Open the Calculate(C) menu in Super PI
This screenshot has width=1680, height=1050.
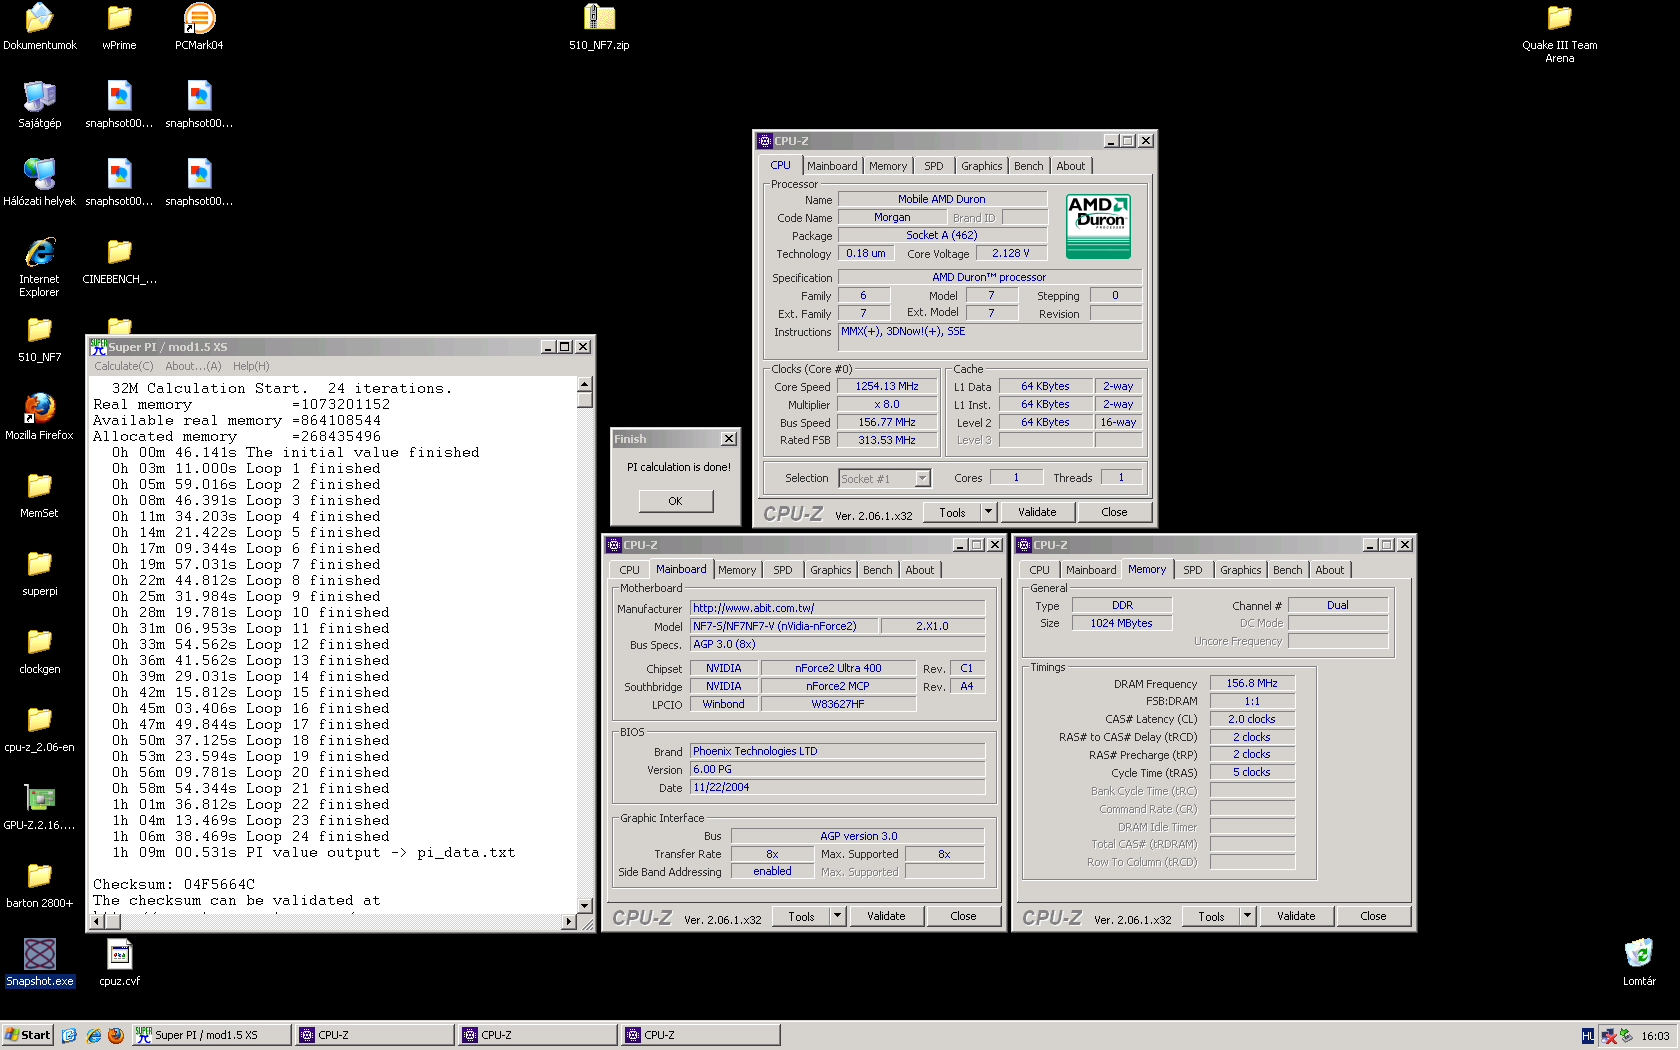point(124,366)
